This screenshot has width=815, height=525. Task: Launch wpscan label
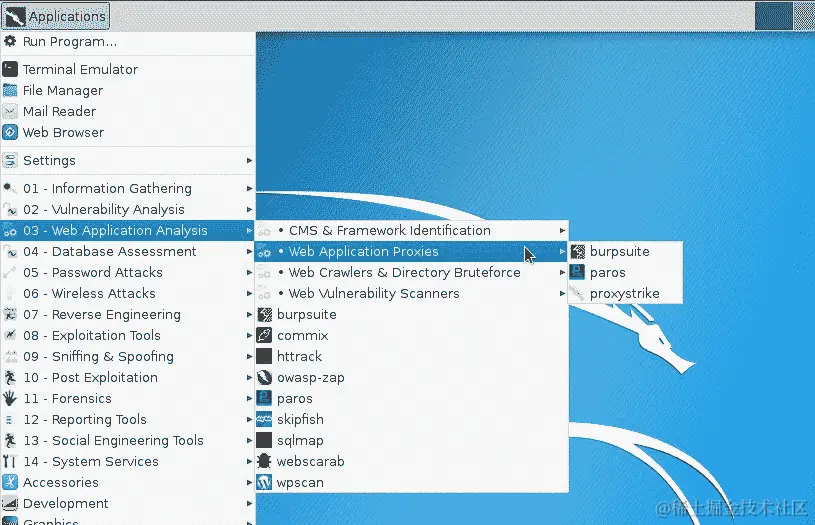point(300,483)
